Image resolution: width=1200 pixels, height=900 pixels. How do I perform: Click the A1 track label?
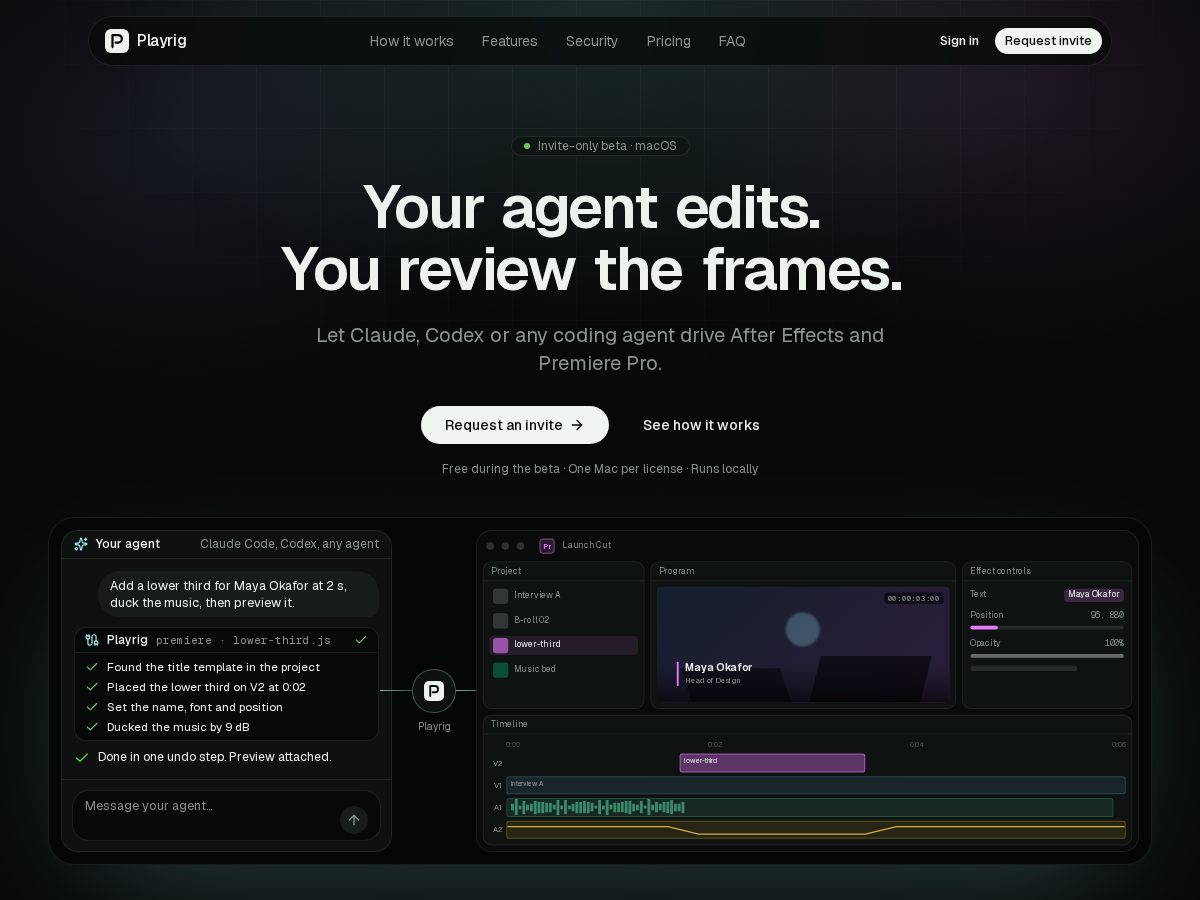pyautogui.click(x=497, y=807)
